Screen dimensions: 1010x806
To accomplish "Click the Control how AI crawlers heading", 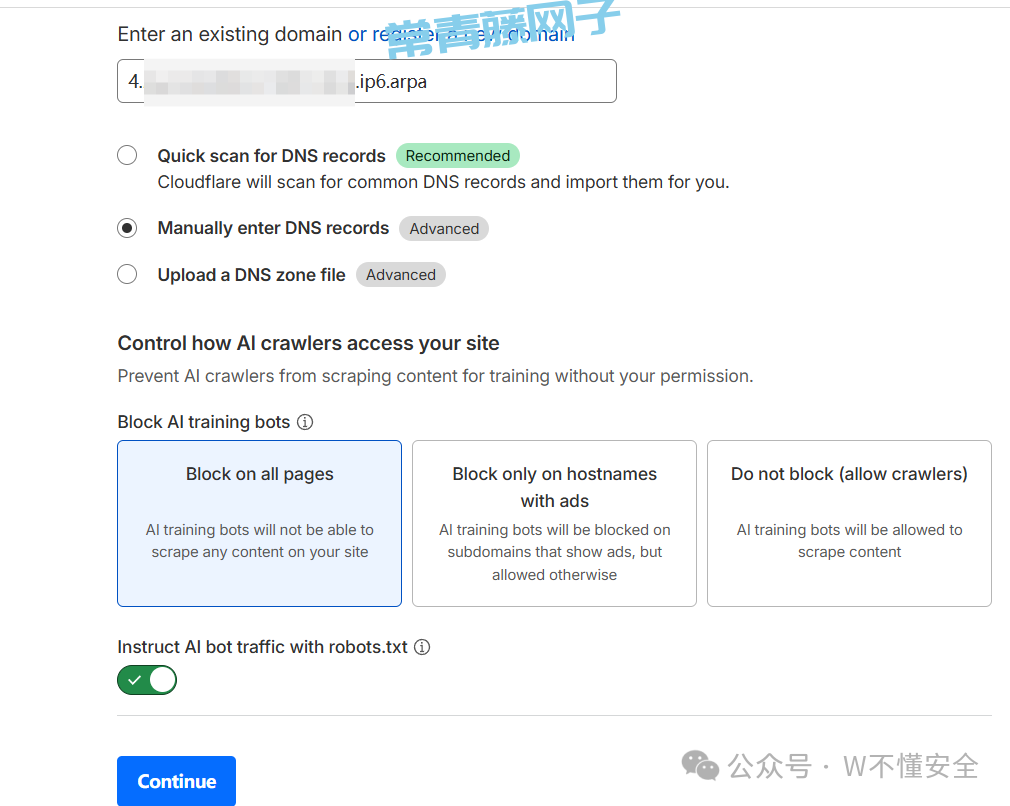I will (x=309, y=343).
